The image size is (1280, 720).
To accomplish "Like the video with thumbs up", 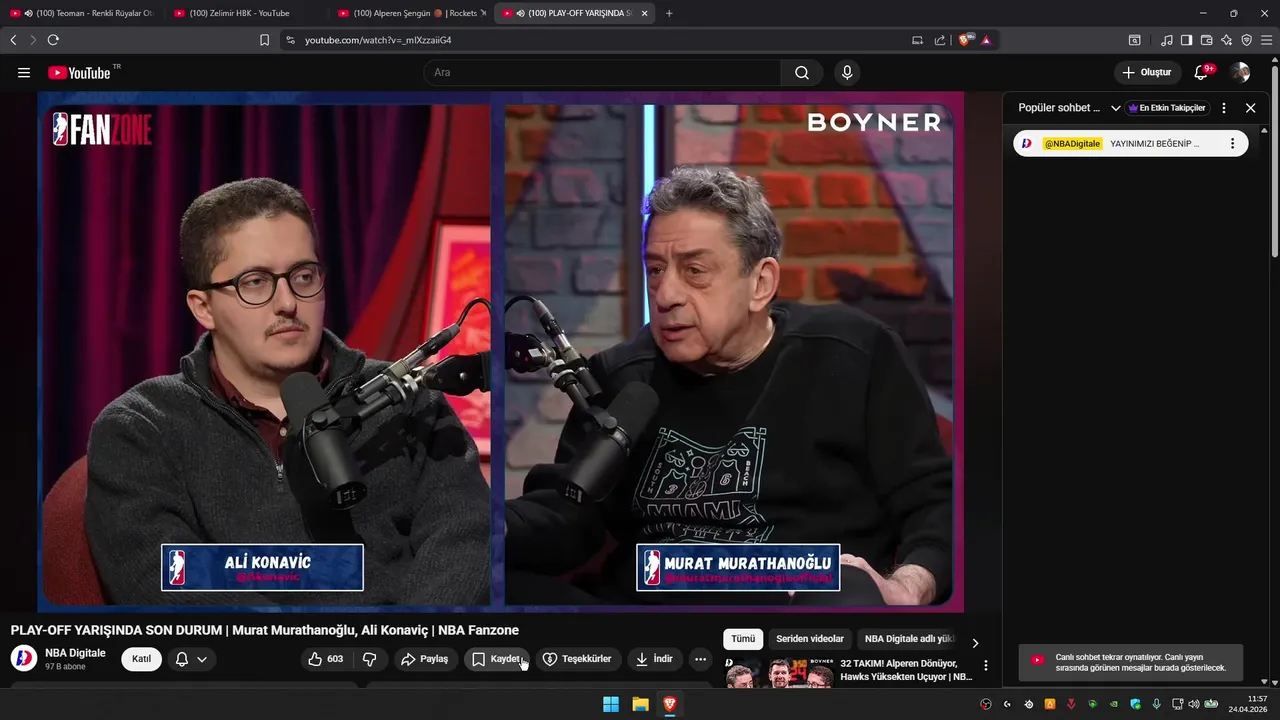I will pyautogui.click(x=326, y=659).
